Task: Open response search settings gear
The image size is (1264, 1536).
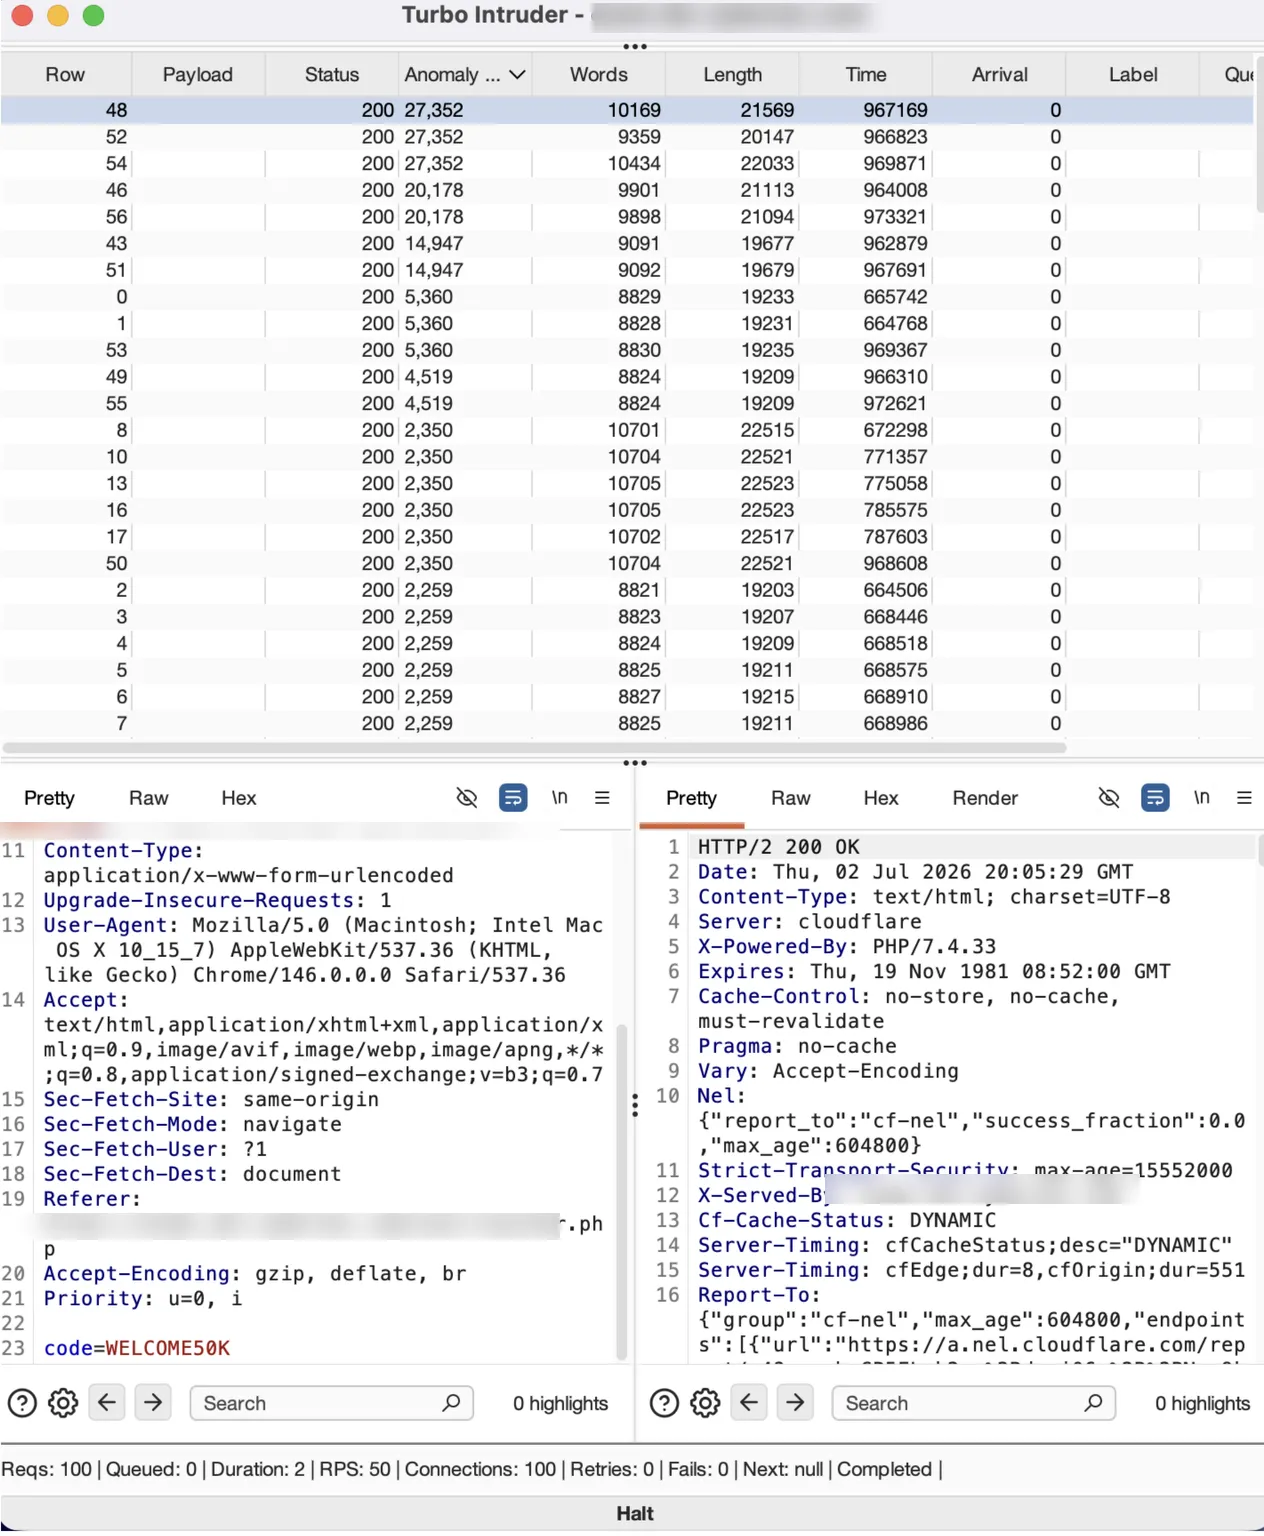Action: [705, 1404]
